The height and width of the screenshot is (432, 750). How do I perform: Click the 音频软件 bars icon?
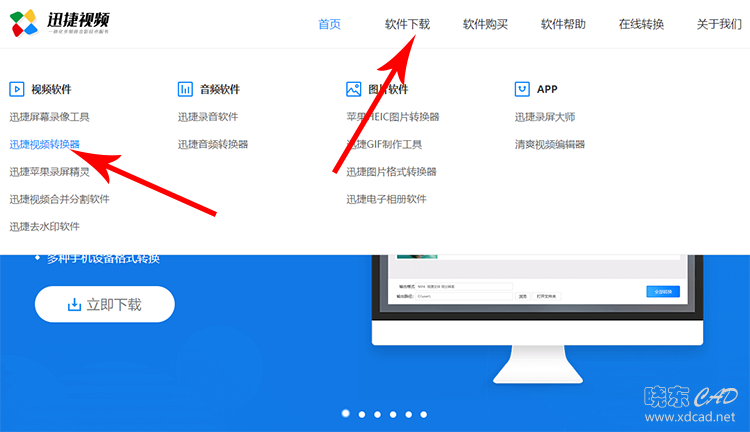click(185, 89)
